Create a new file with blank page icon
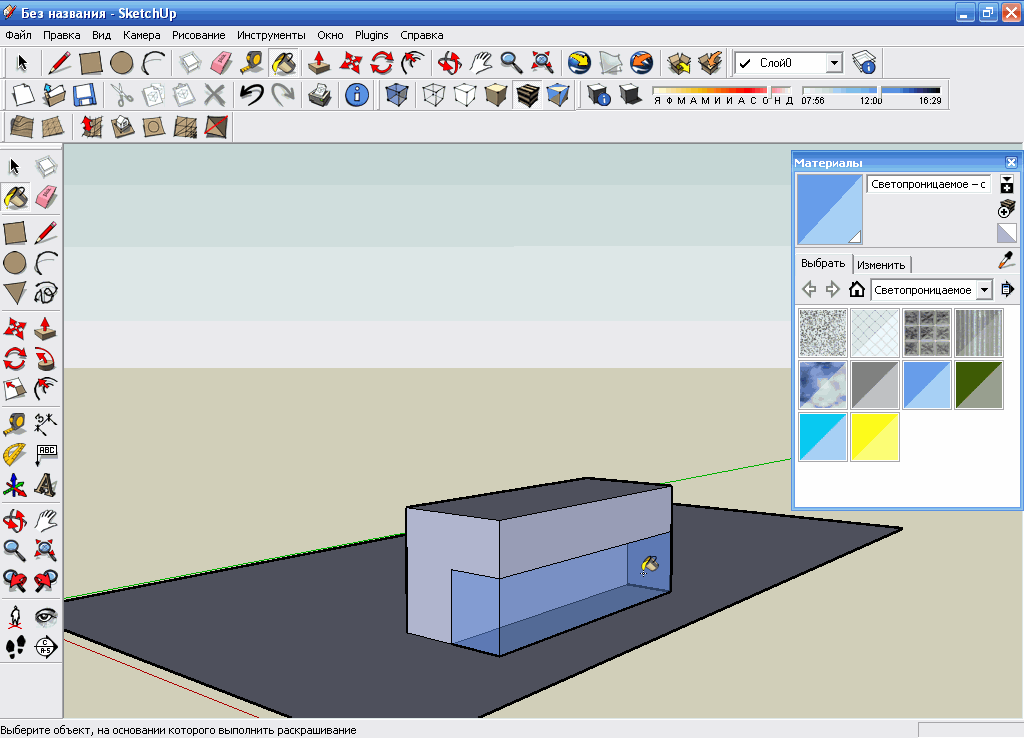 pyautogui.click(x=23, y=95)
